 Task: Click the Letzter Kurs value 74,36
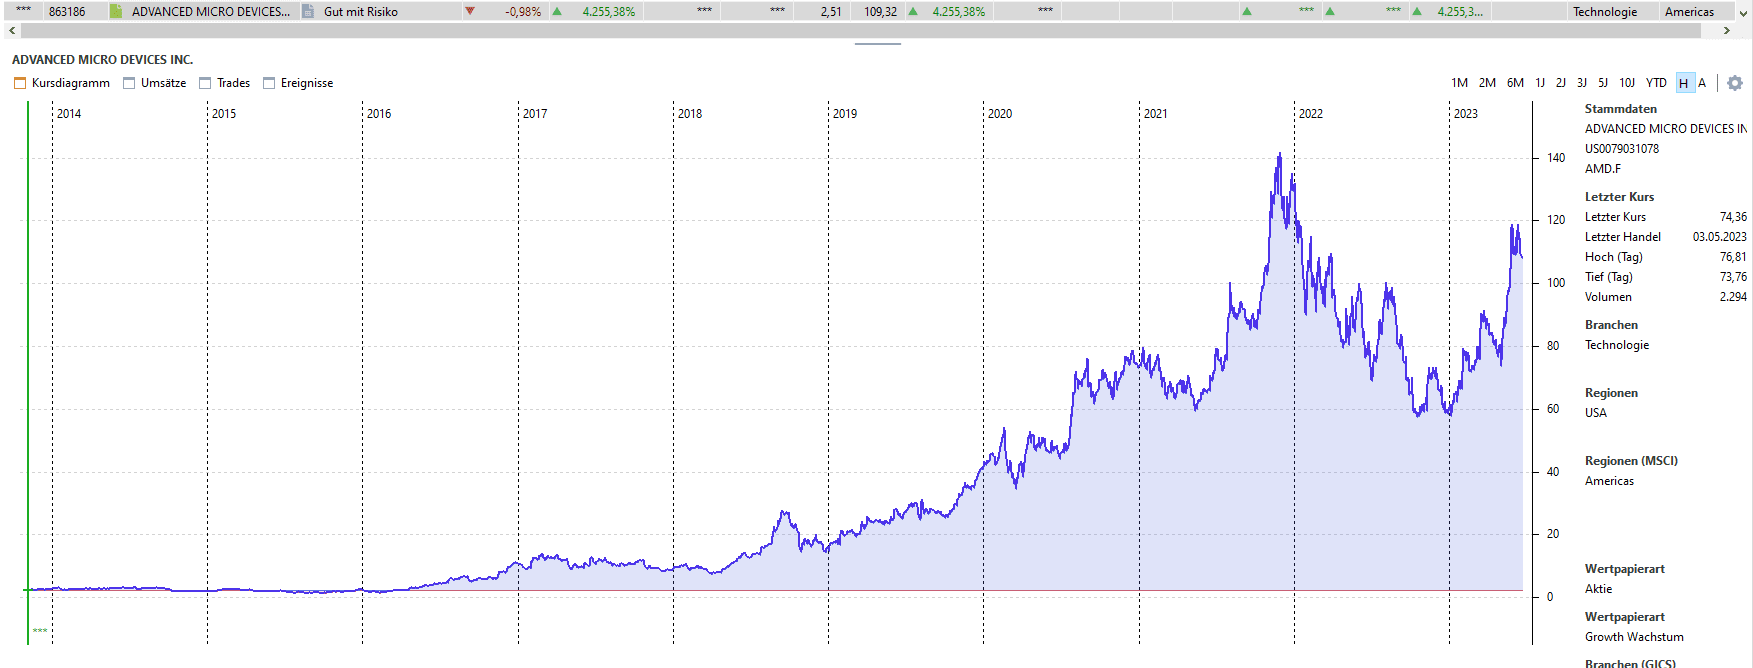tap(1733, 217)
